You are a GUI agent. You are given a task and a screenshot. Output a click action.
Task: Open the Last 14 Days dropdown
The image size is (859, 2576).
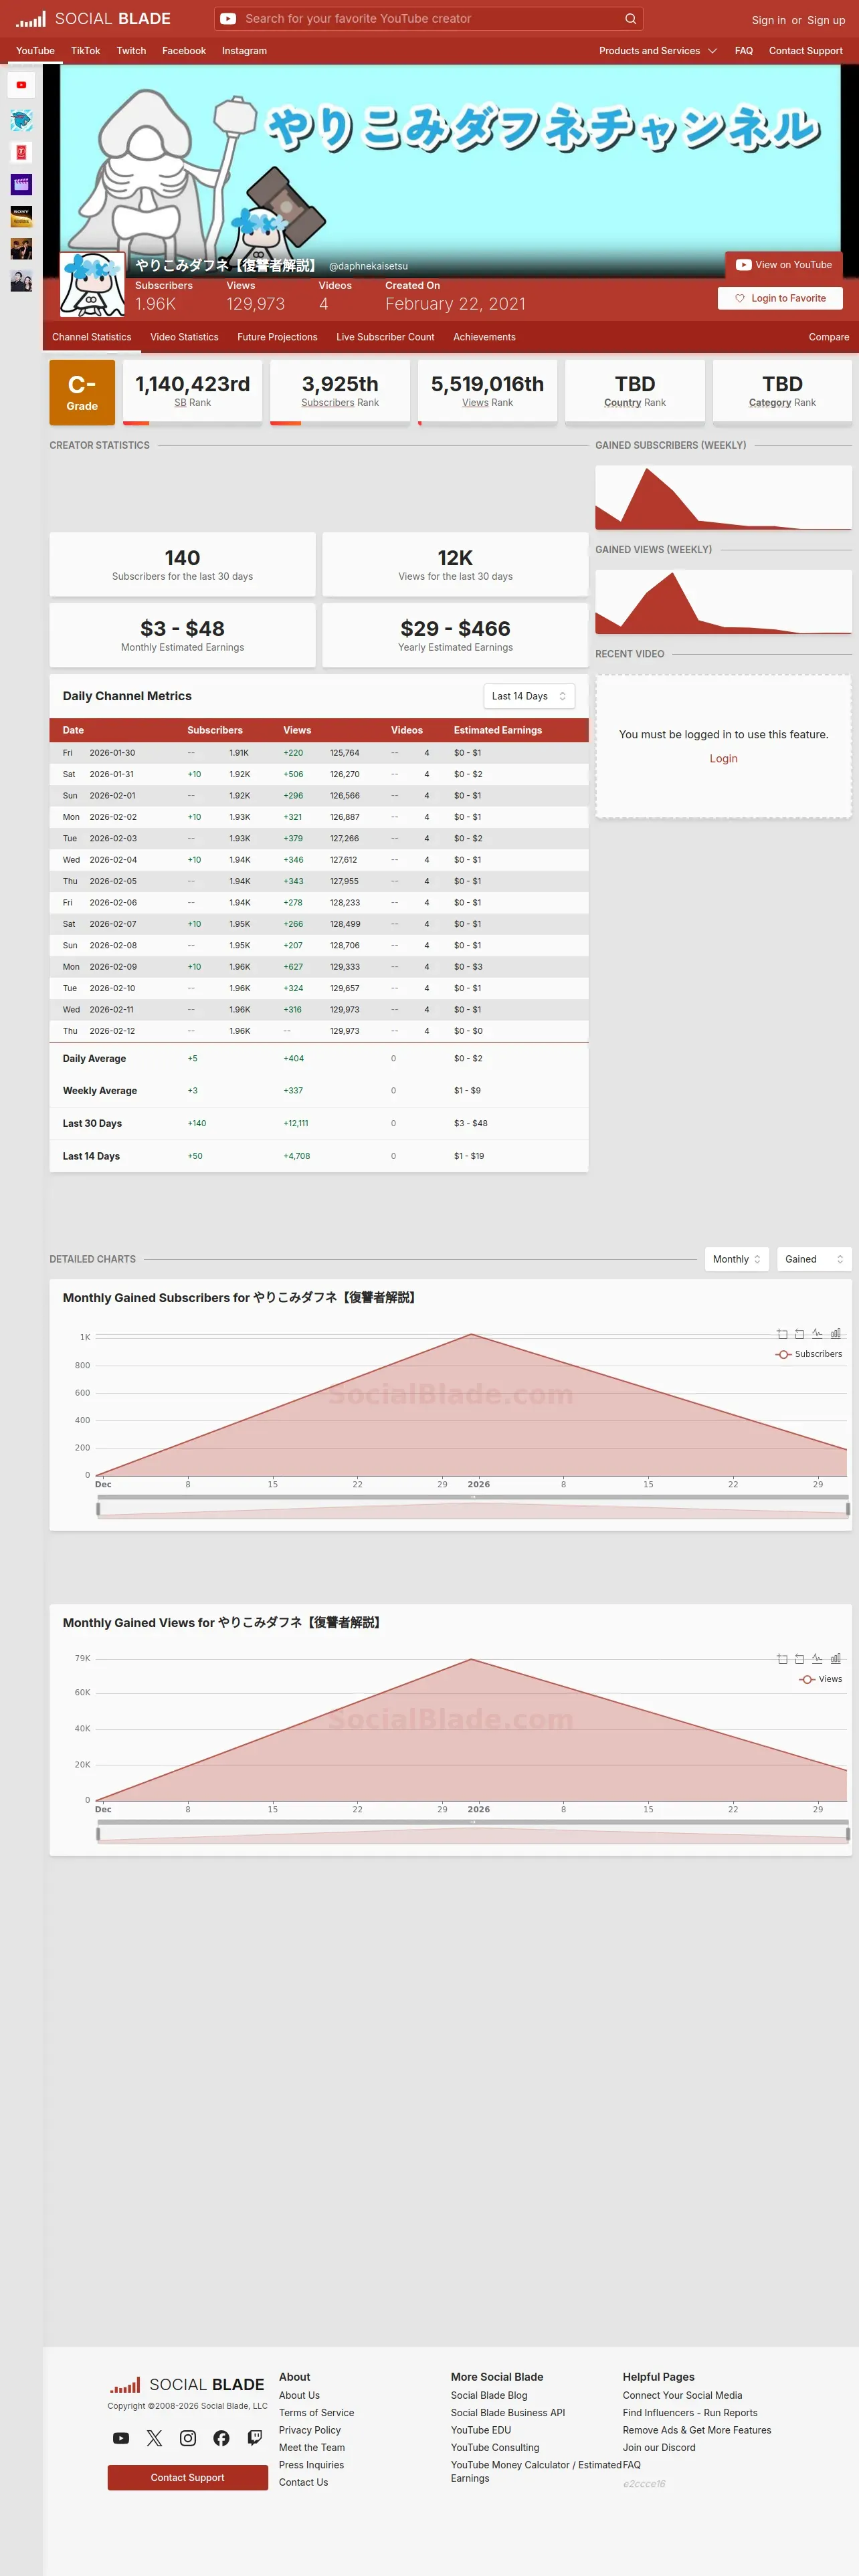(x=529, y=696)
